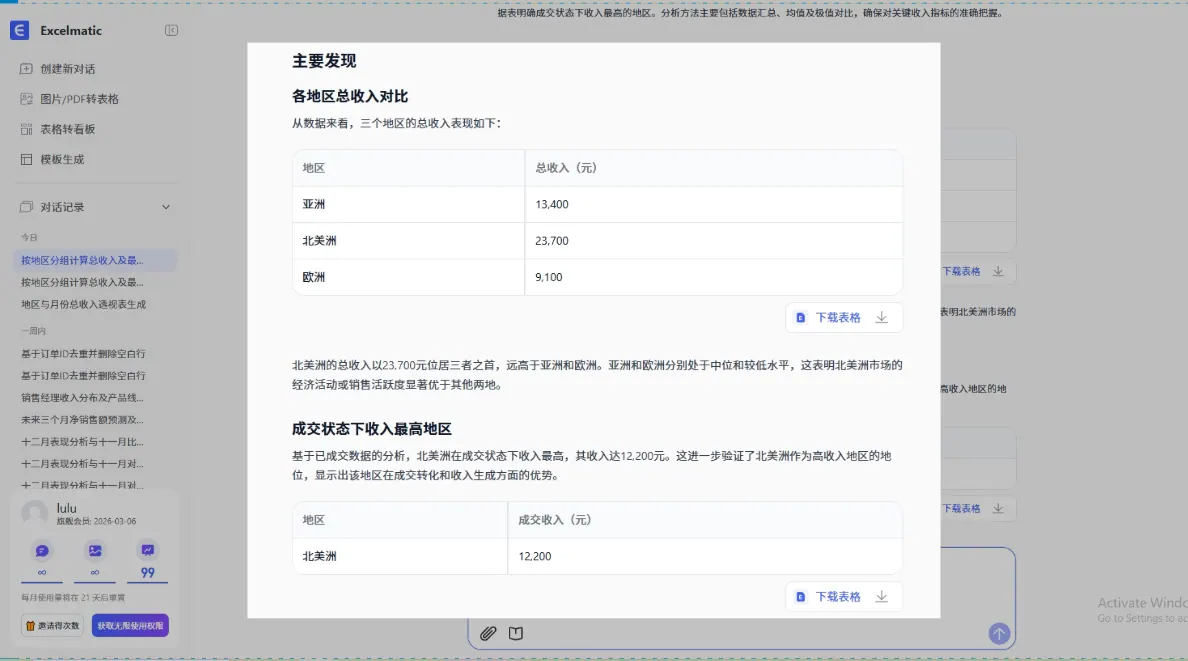
Task: Click the image conversion quota icon
Action: pos(95,550)
